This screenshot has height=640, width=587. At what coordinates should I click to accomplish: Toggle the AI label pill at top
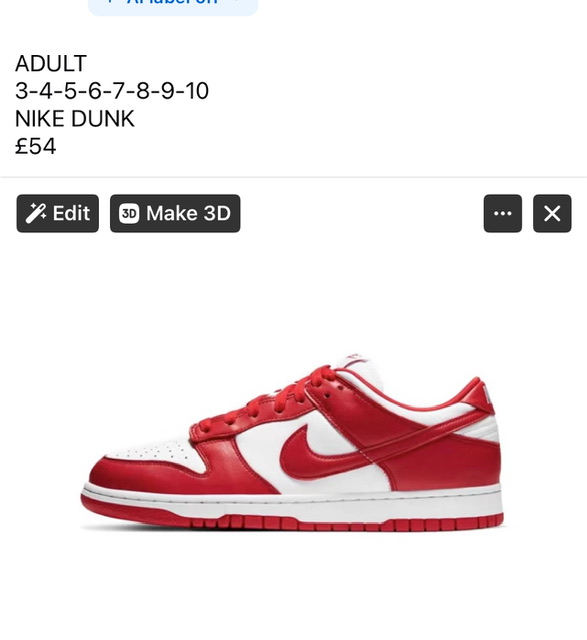173,5
